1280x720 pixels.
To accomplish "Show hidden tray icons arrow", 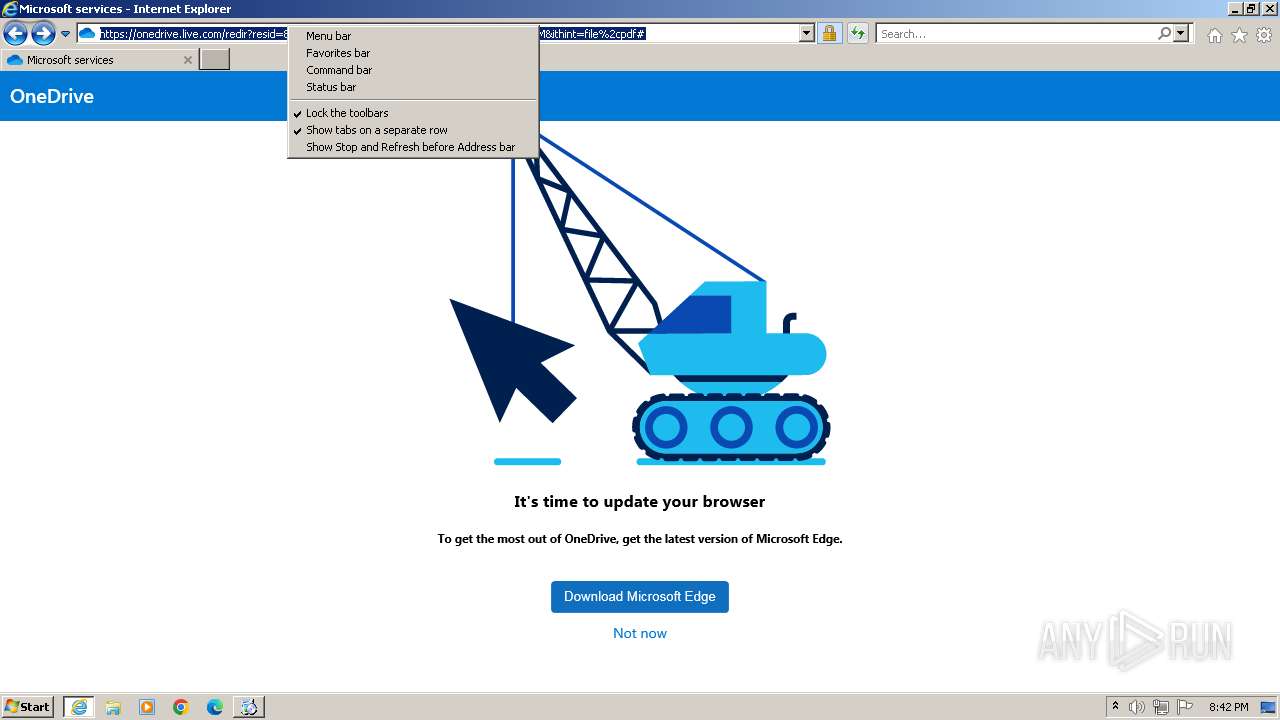I will [x=1115, y=707].
